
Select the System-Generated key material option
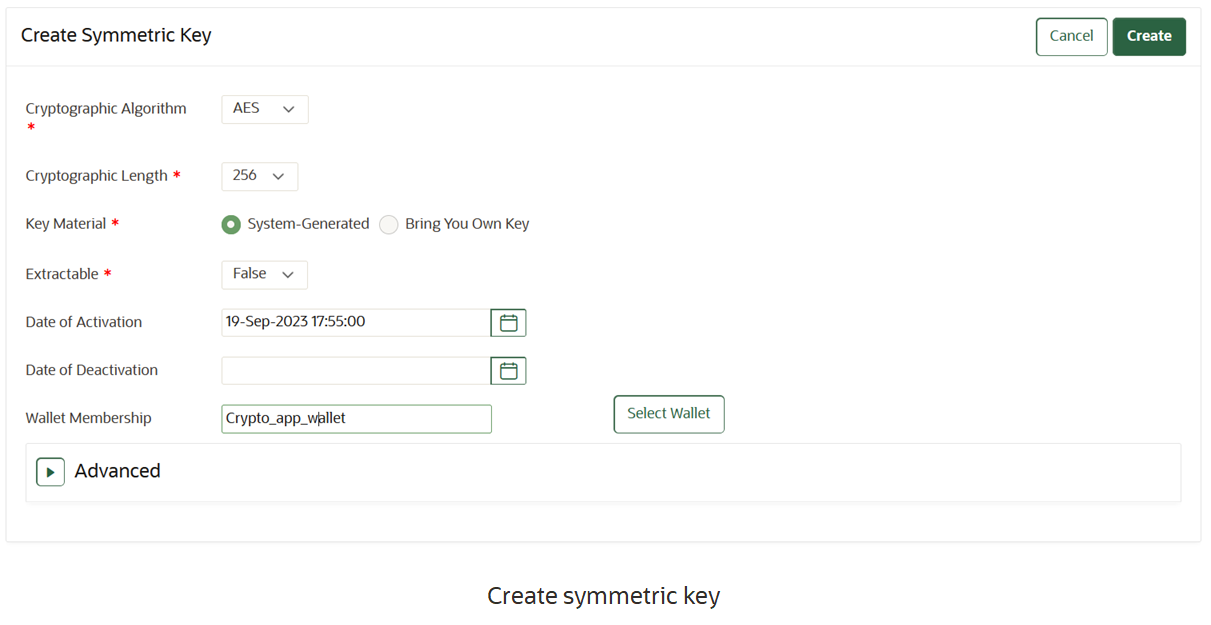pyautogui.click(x=231, y=224)
